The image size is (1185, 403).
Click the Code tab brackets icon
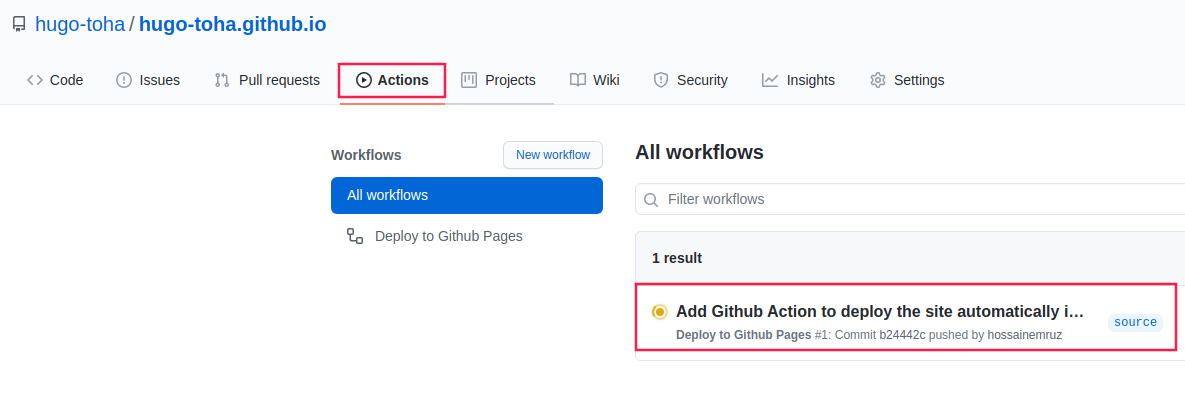click(x=35, y=80)
